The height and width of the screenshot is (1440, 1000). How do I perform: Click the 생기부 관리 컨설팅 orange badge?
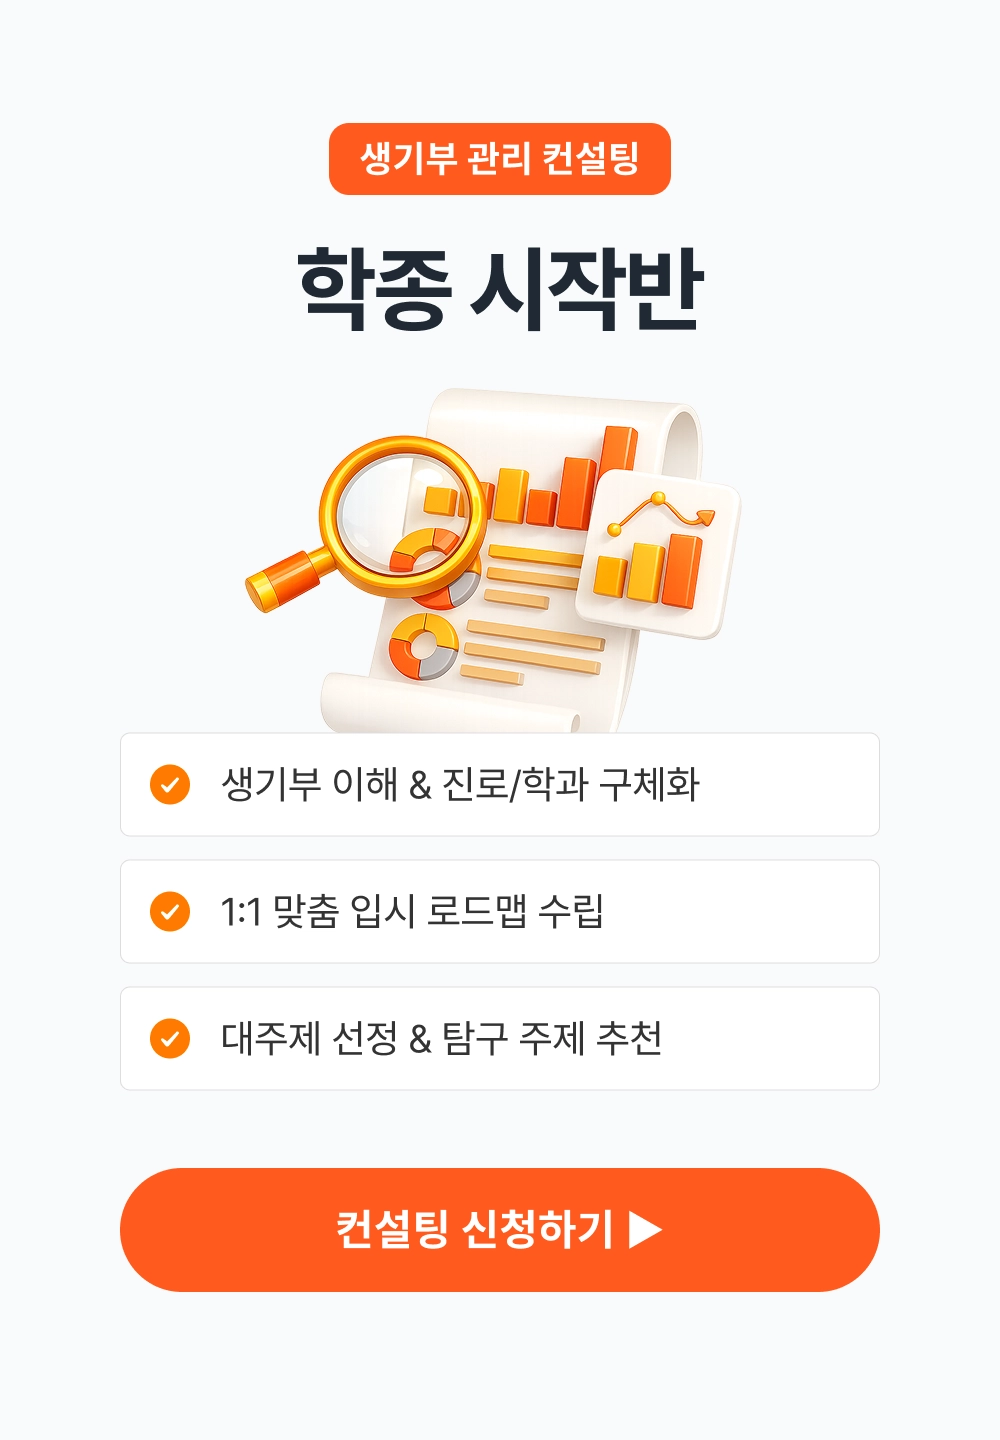500,159
